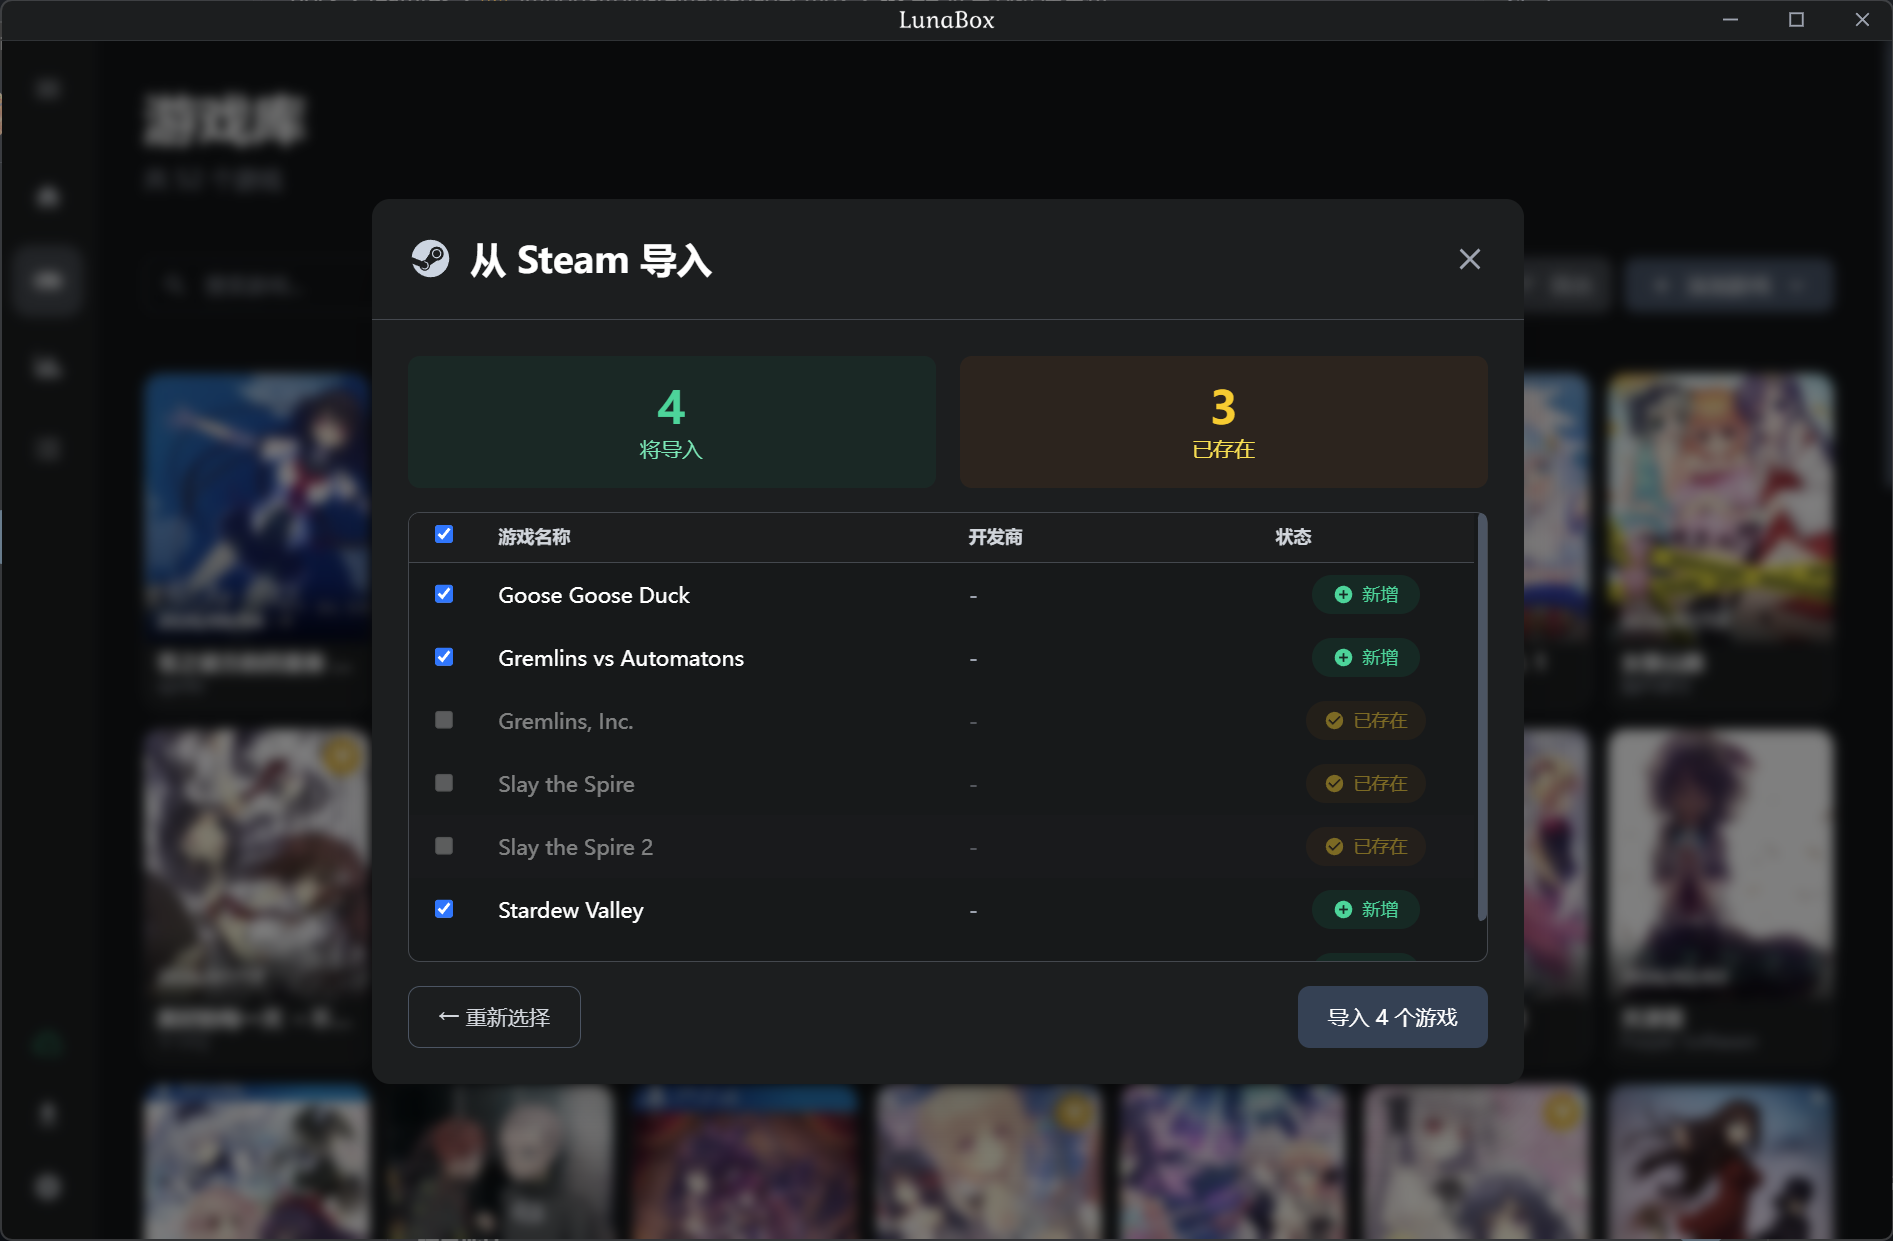This screenshot has width=1893, height=1241.
Task: Select the Gremlins vs Automatons game name
Action: [x=621, y=658]
